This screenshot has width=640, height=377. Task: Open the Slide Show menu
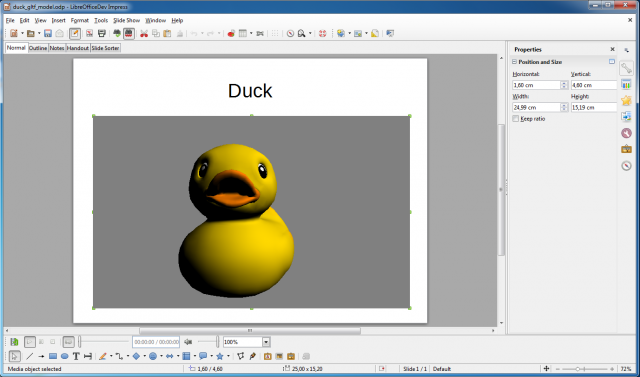point(127,20)
